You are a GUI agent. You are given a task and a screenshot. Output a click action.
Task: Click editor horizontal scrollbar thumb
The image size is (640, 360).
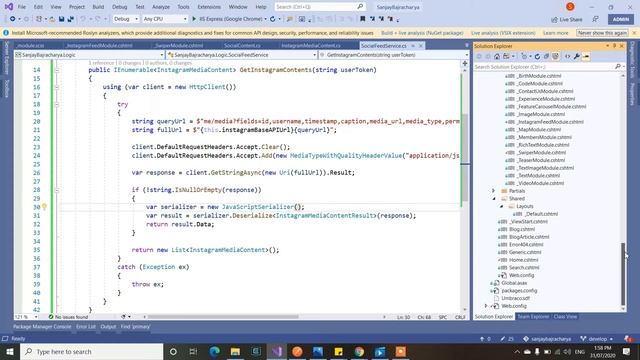tap(223, 317)
